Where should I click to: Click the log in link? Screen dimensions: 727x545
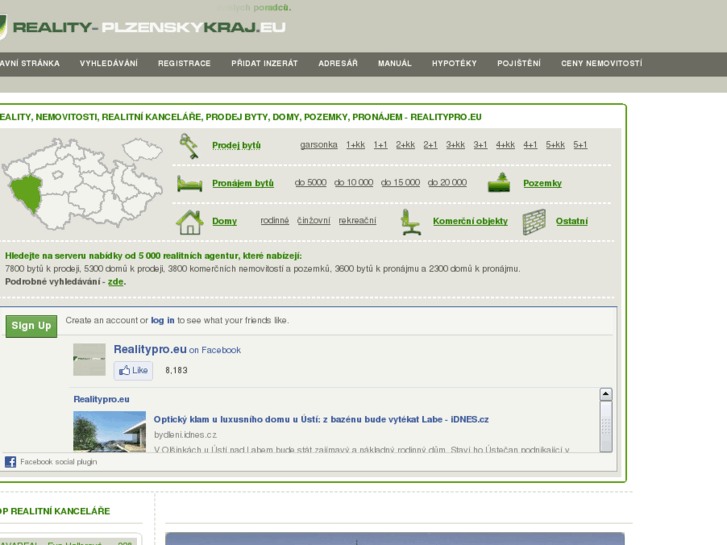[x=162, y=321]
